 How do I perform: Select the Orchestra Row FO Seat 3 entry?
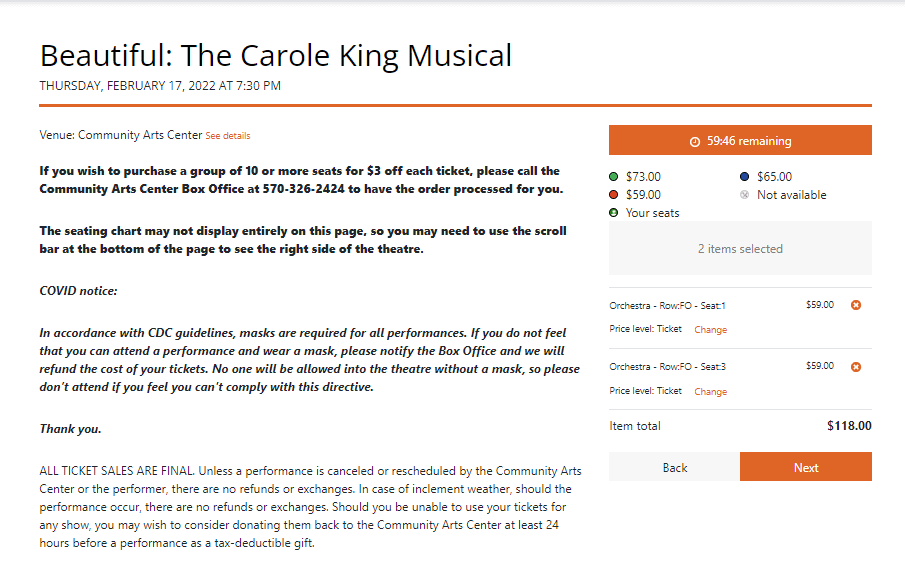[x=667, y=367]
